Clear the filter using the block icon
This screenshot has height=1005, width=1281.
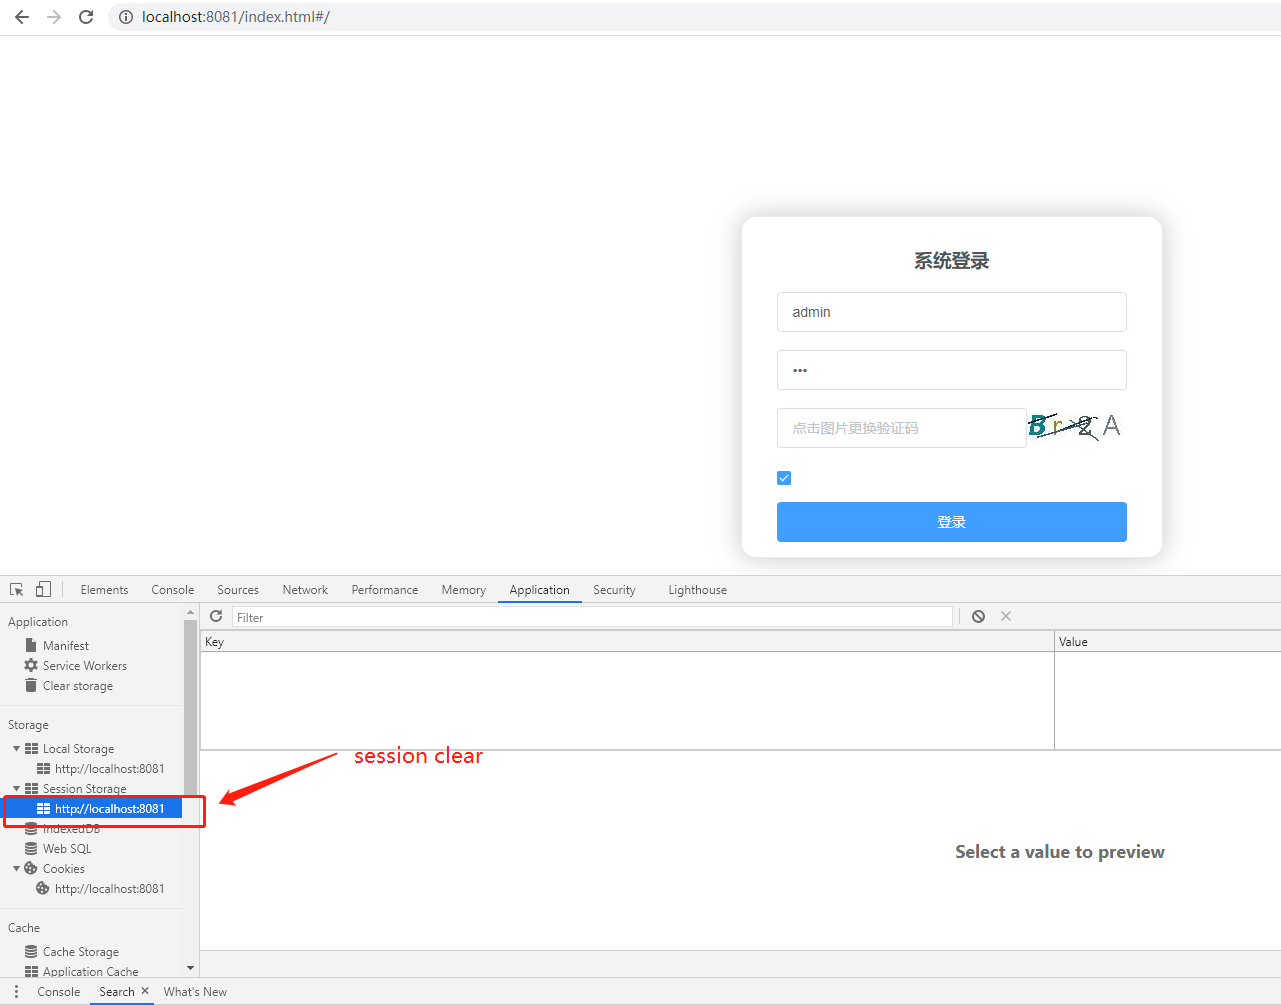(x=978, y=616)
